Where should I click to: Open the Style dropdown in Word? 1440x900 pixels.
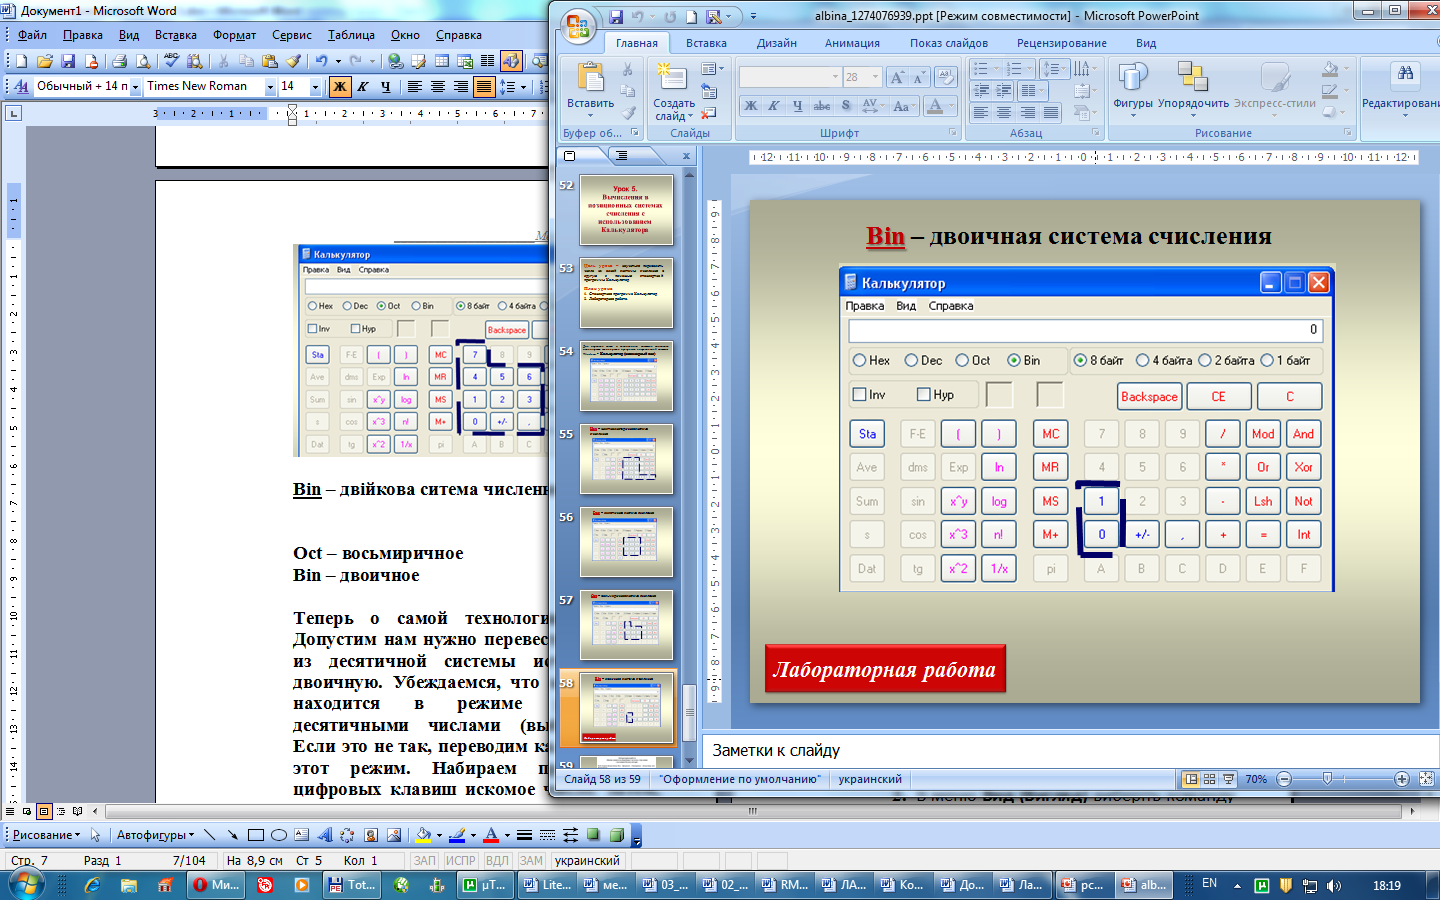click(136, 87)
